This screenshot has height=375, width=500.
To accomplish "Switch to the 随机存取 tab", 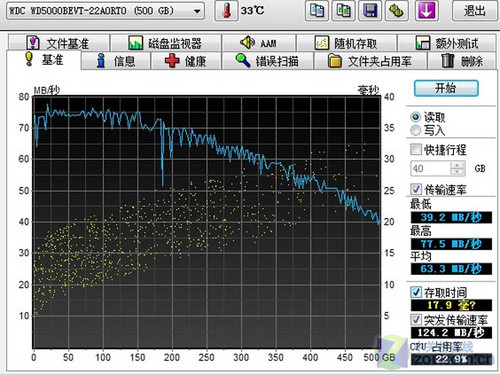I will [346, 43].
